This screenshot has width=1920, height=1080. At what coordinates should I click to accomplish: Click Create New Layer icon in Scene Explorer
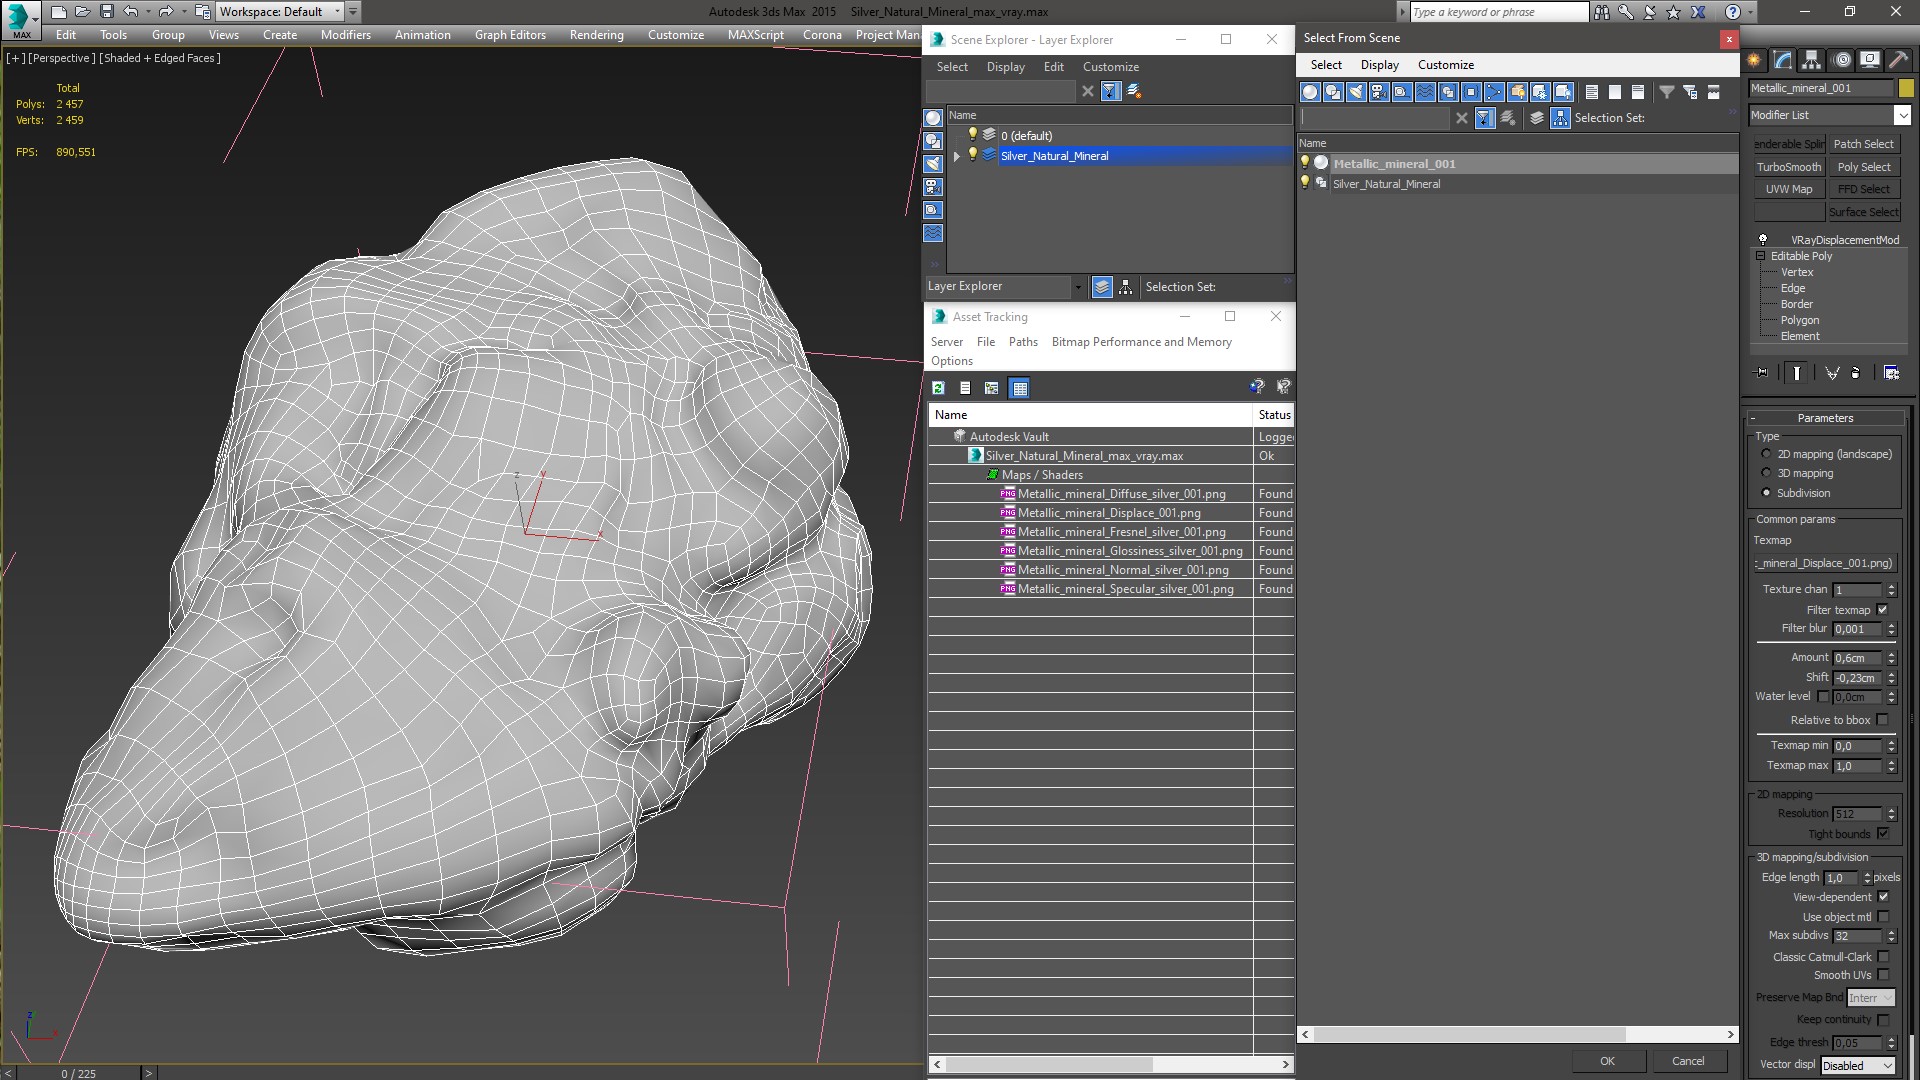pos(1134,91)
